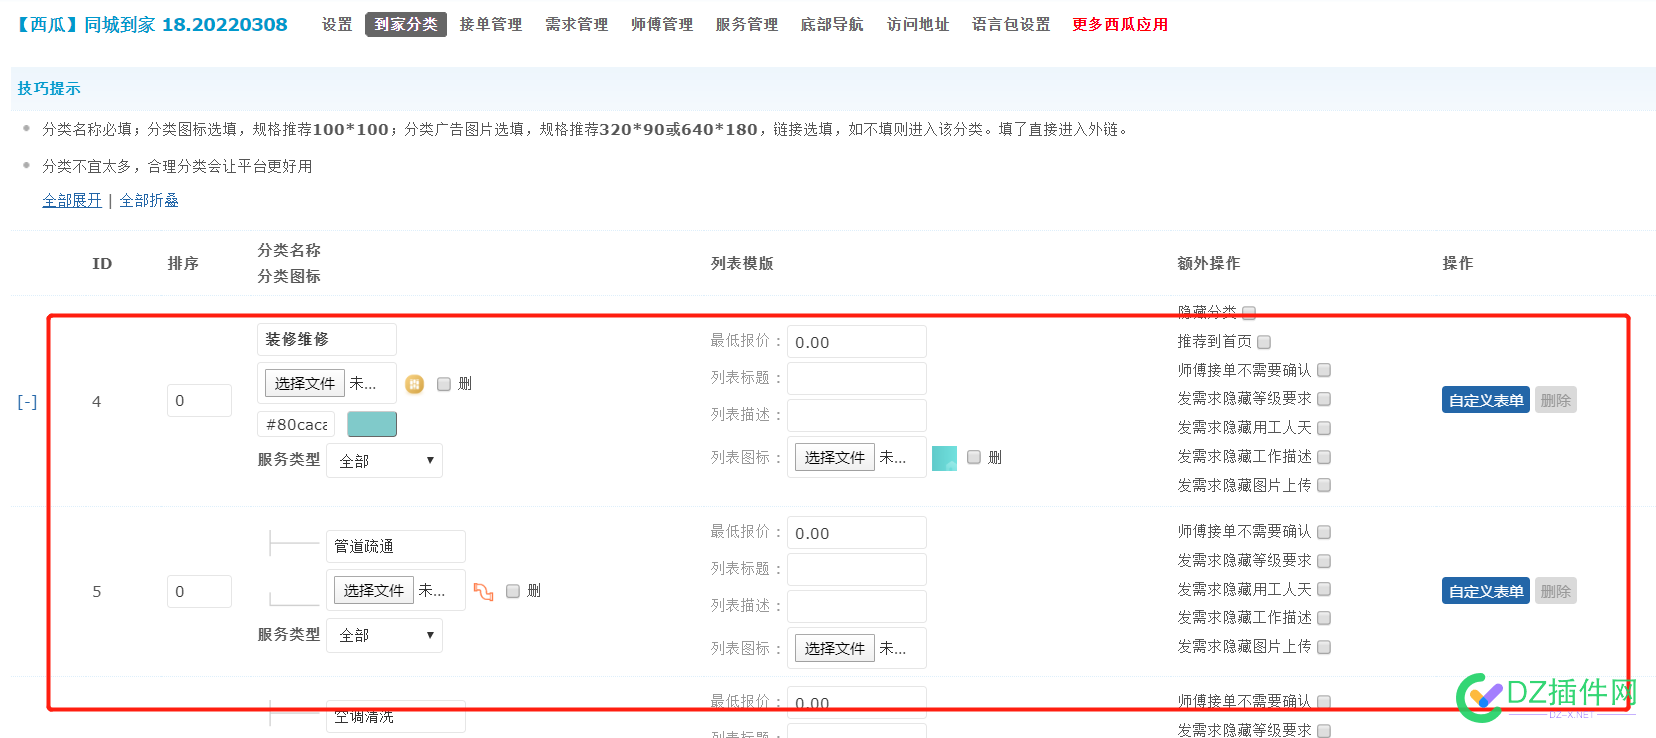Check 发需求隐藏等级要求 in the 装修维修 row
This screenshot has width=1656, height=738.
coord(1324,399)
